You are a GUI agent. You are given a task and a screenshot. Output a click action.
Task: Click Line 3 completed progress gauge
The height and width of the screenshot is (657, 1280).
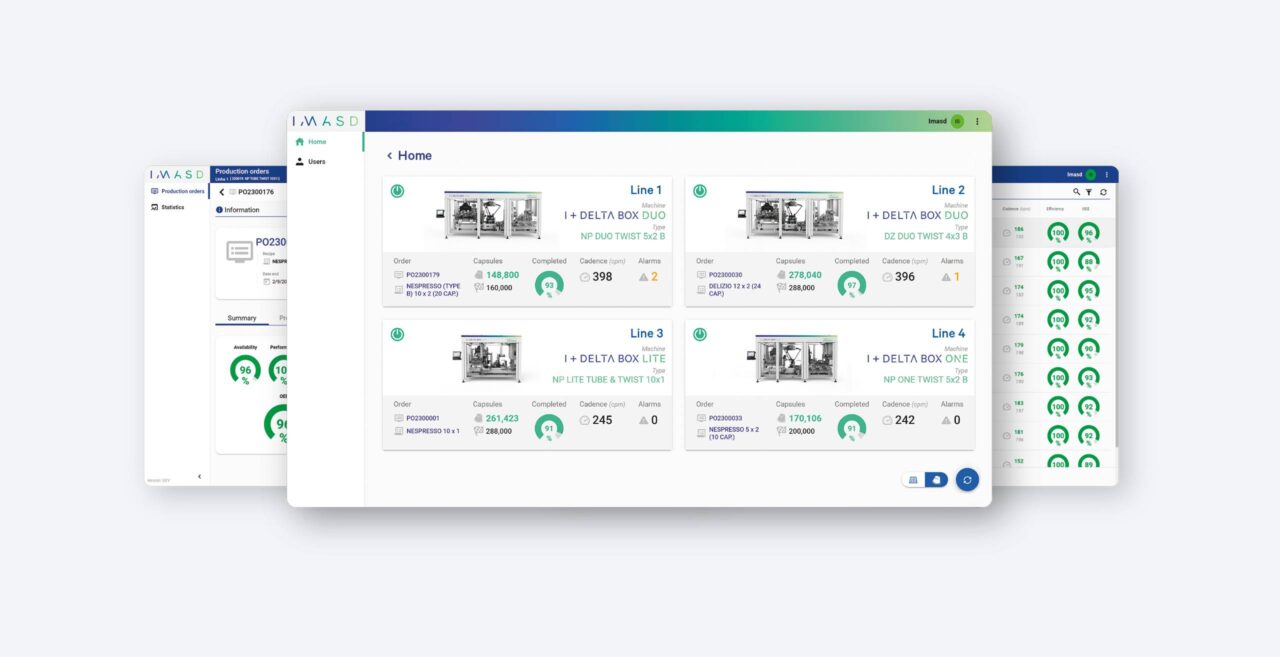tap(548, 426)
